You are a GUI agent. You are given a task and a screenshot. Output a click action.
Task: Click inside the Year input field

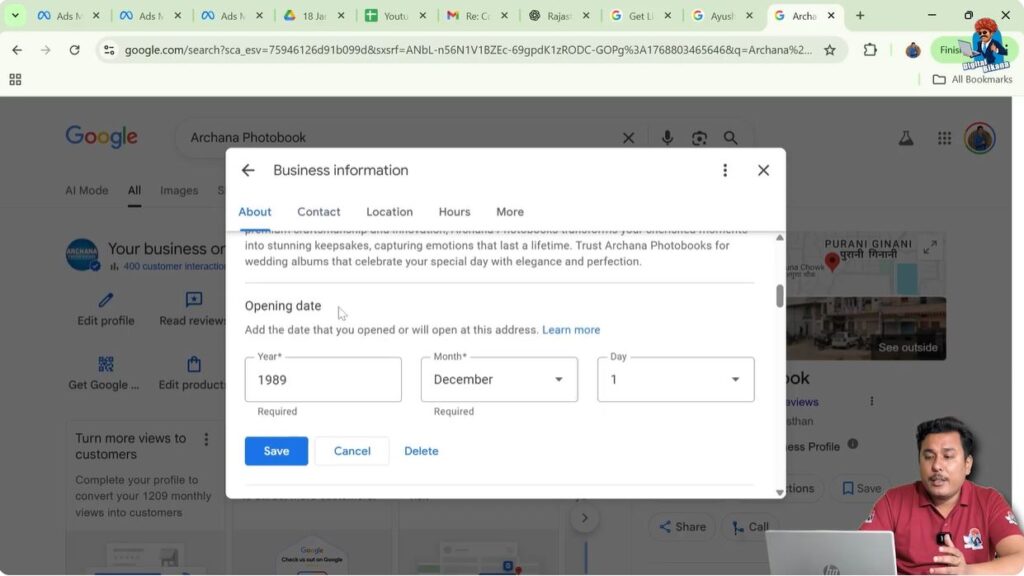(x=320, y=379)
